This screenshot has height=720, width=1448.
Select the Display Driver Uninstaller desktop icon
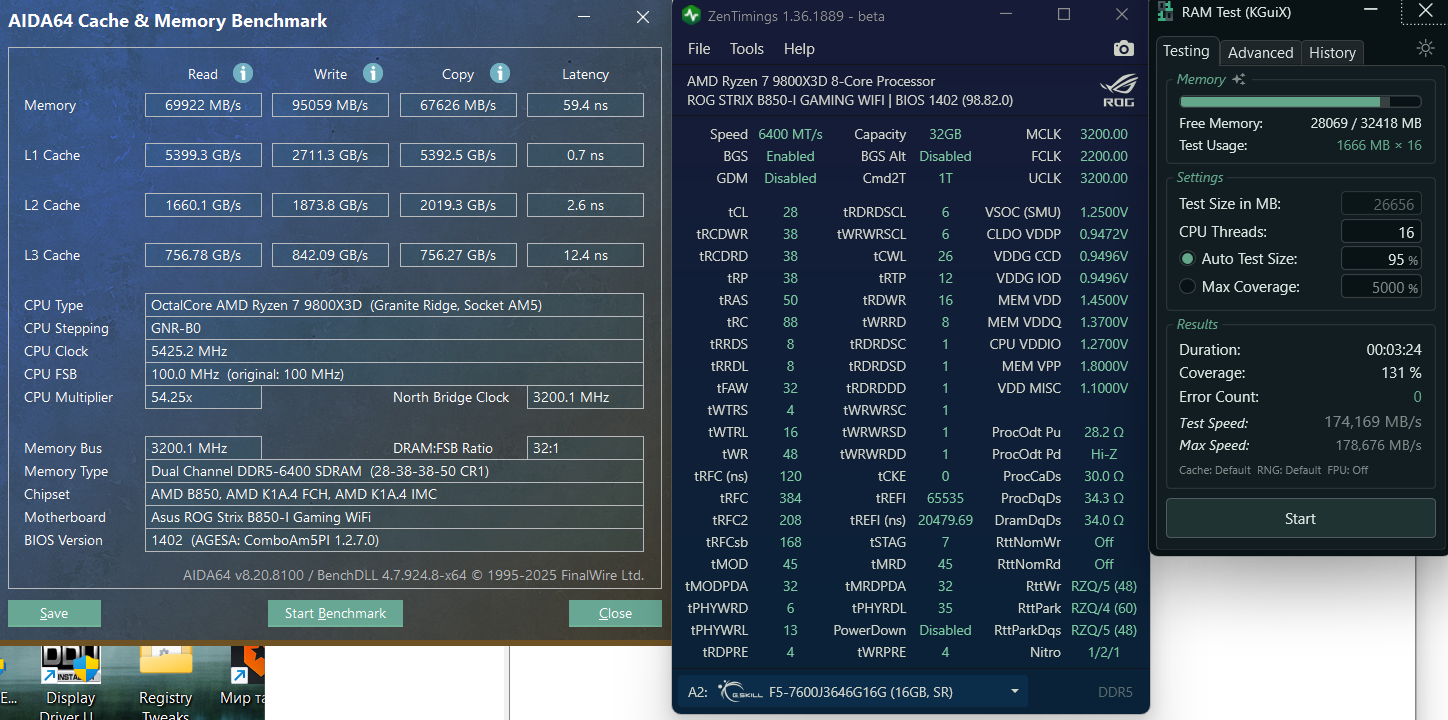point(70,680)
